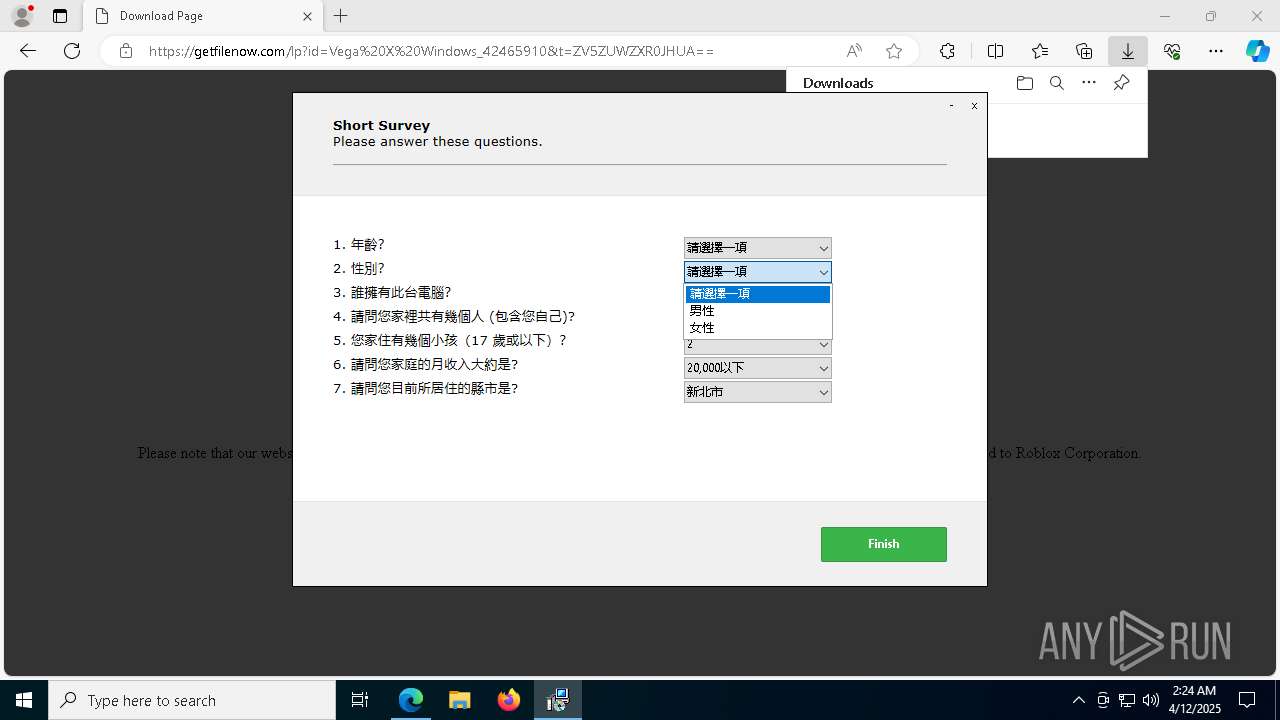Open the children count dropdown showing 2
1280x720 pixels.
pyautogui.click(x=757, y=345)
